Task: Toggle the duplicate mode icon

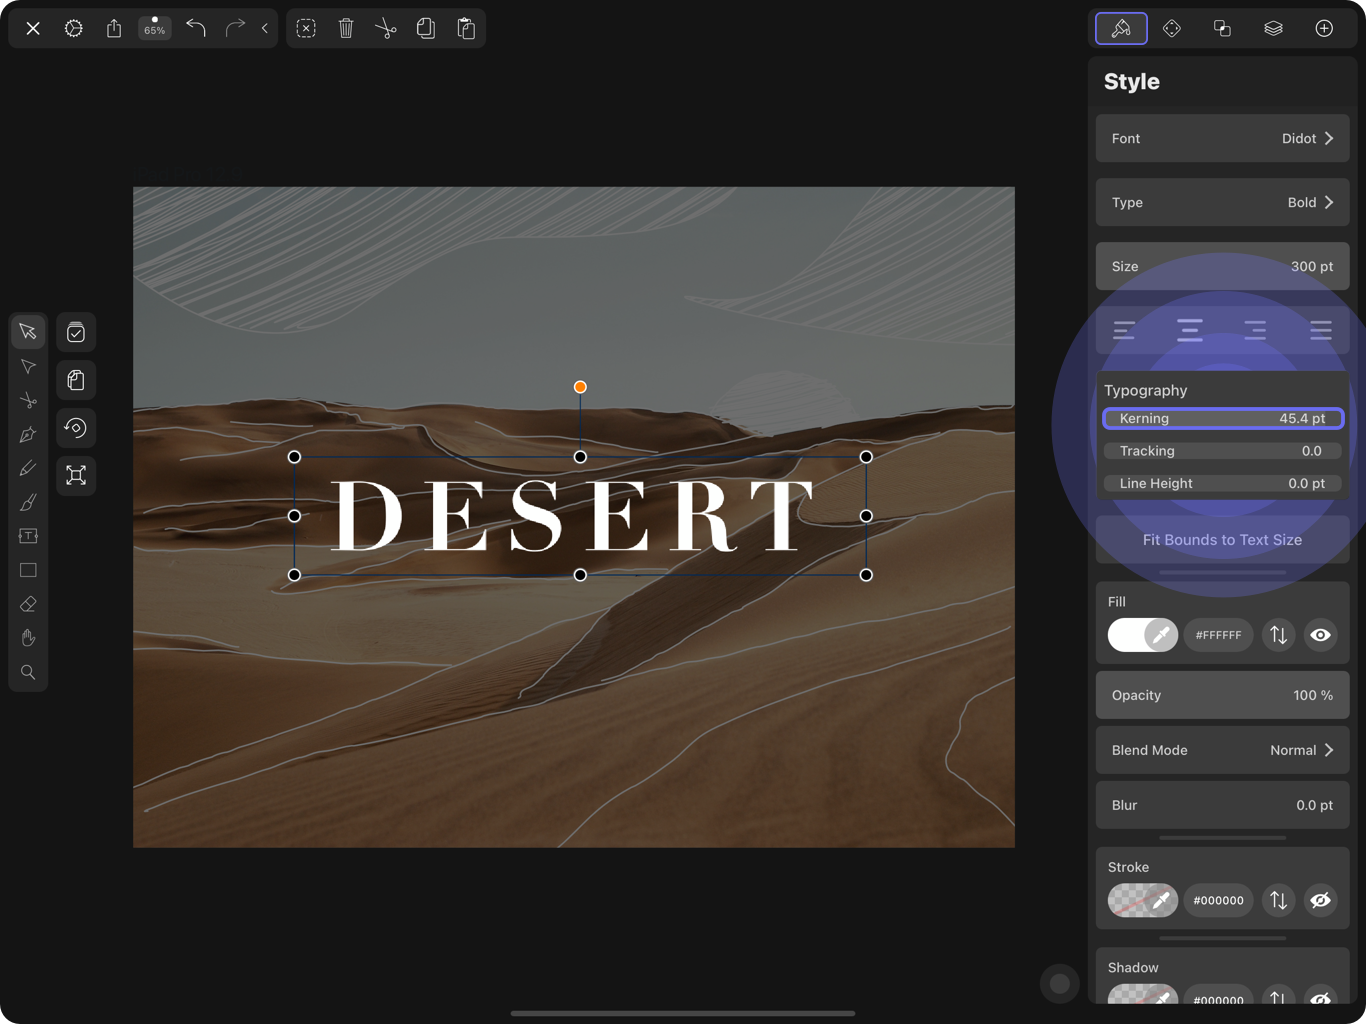Action: pyautogui.click(x=76, y=380)
